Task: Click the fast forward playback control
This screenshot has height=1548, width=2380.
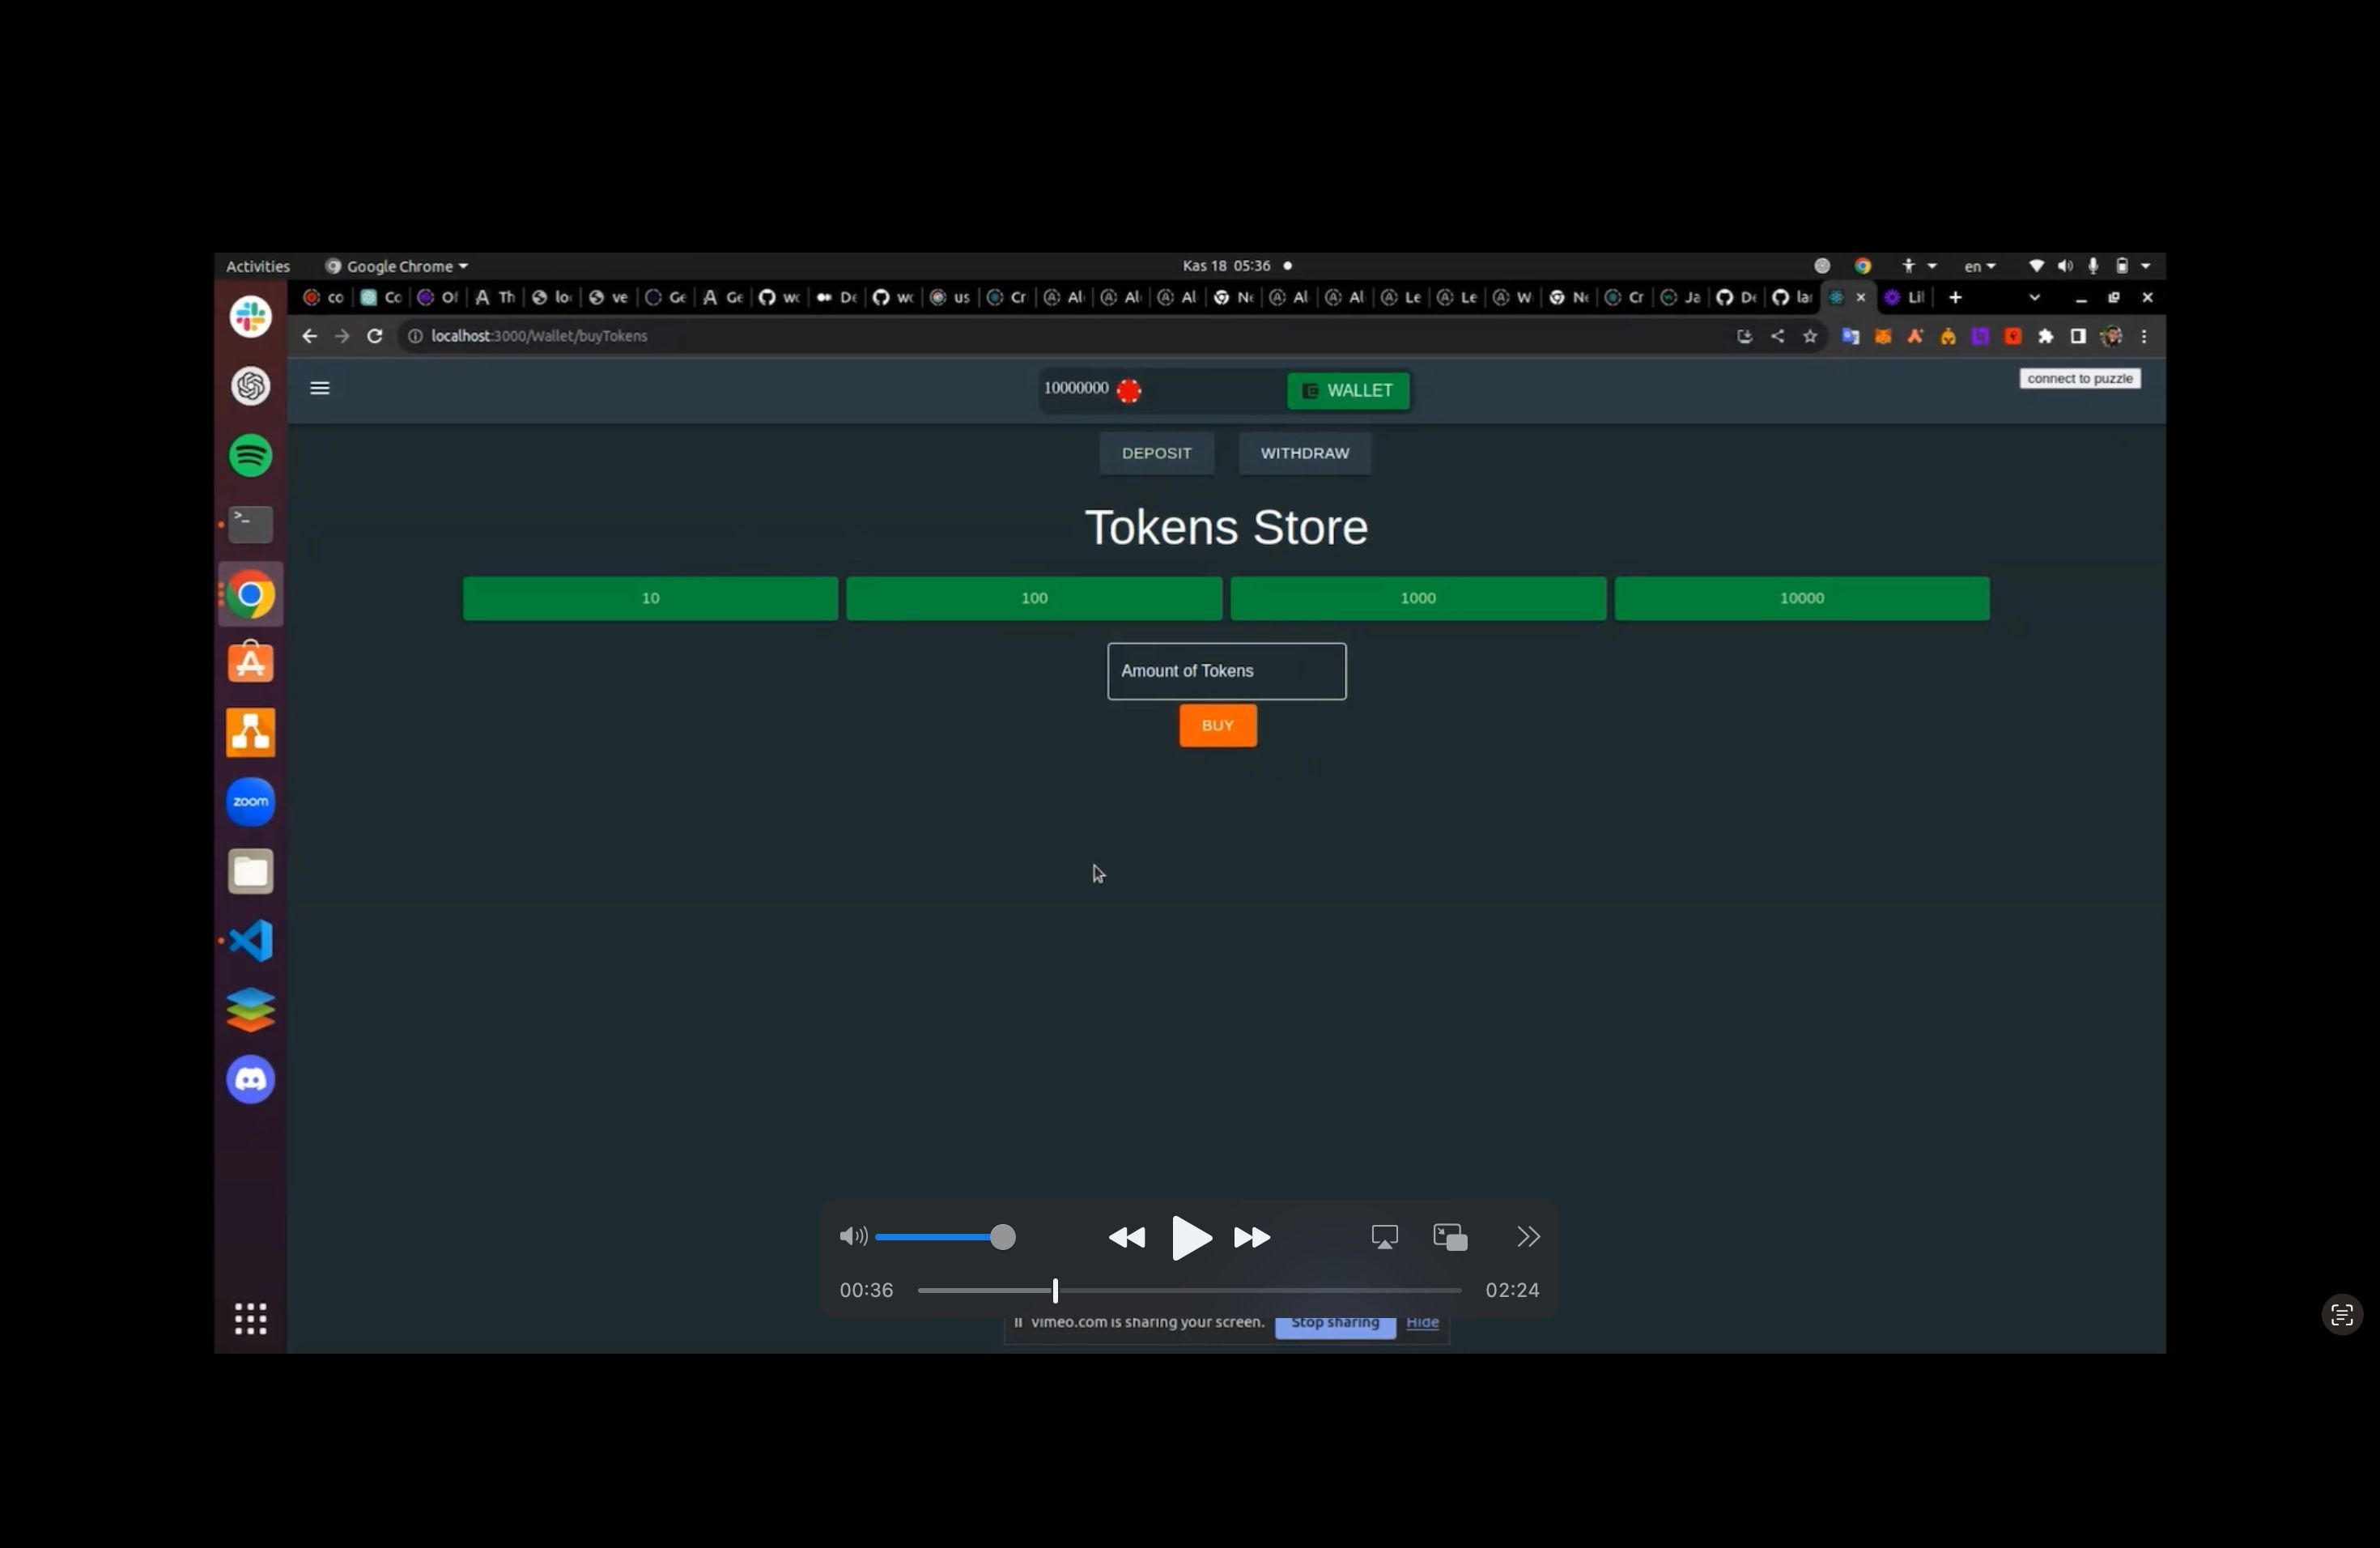Action: point(1252,1235)
